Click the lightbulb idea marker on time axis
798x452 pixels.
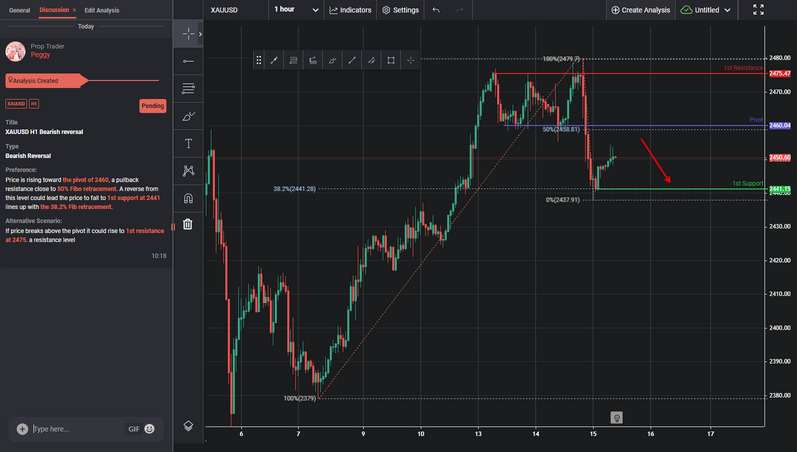pyautogui.click(x=616, y=418)
